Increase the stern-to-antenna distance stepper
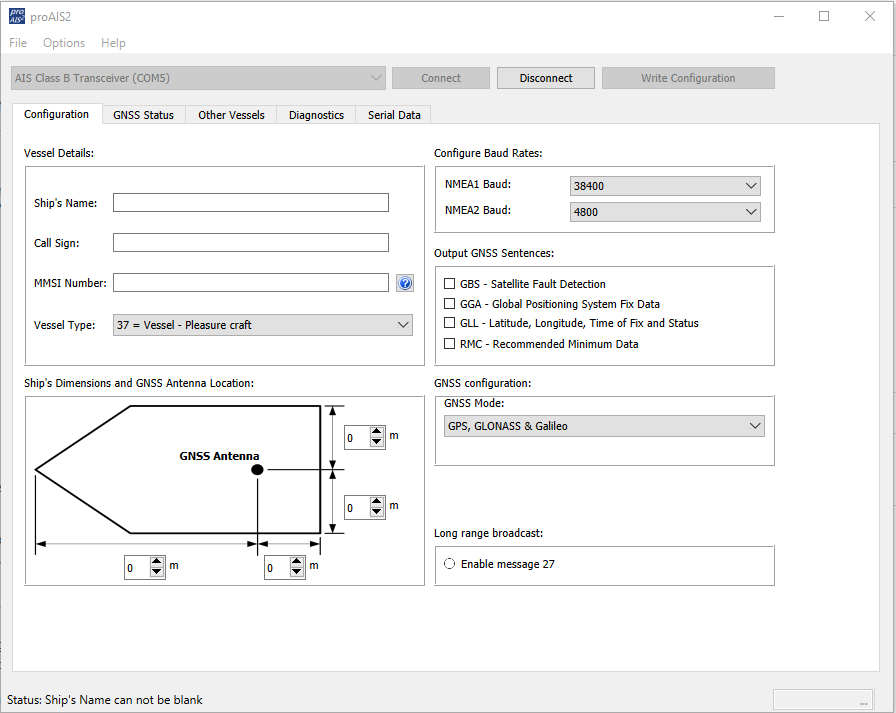The image size is (896, 713). [x=297, y=562]
